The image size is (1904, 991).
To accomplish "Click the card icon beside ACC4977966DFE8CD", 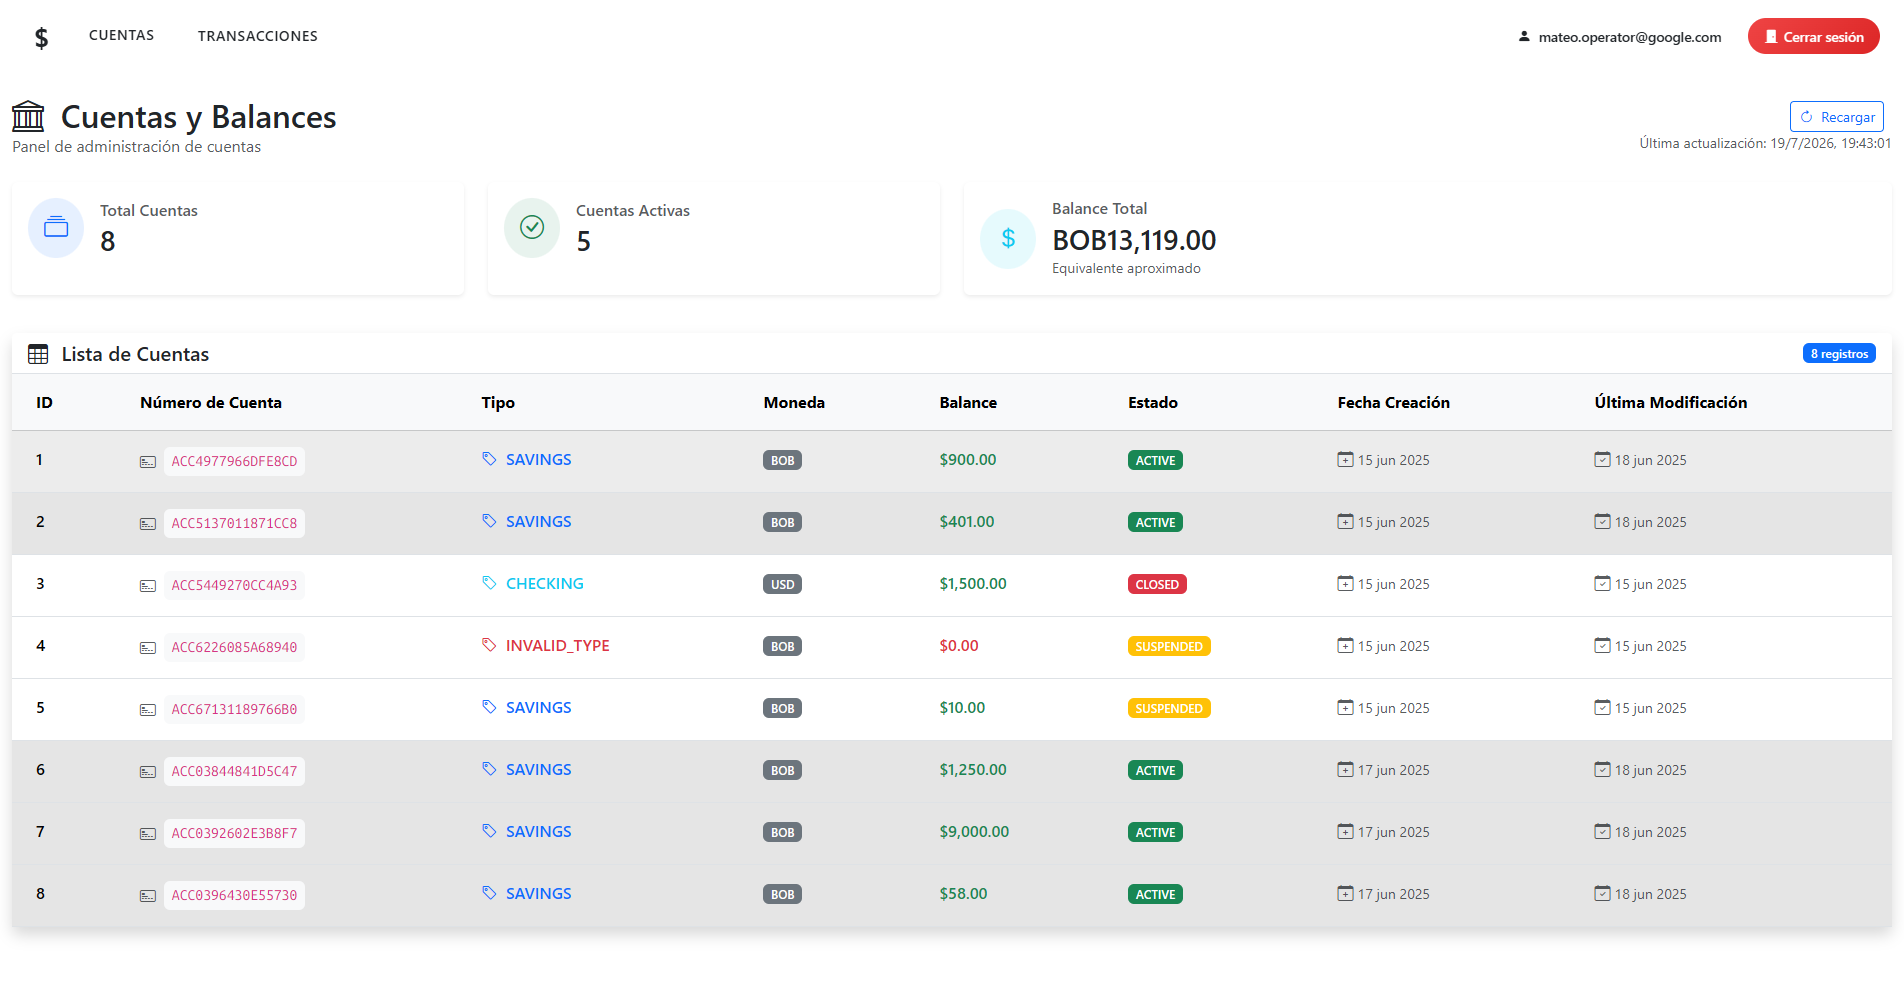I will [x=148, y=461].
